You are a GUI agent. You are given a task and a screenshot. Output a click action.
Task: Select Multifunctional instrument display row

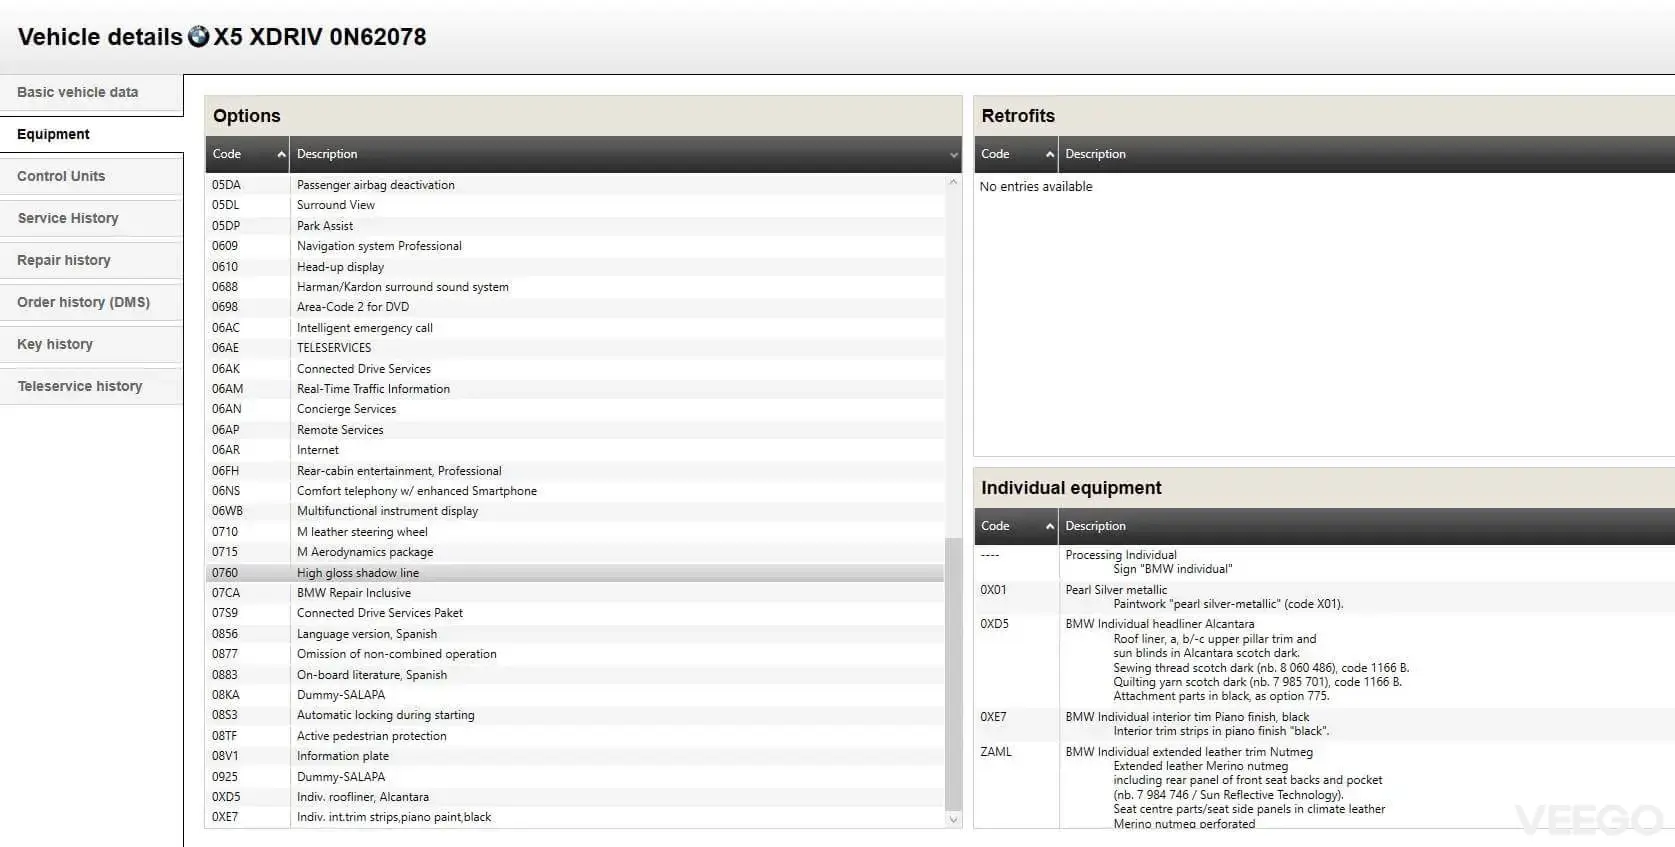tap(575, 511)
